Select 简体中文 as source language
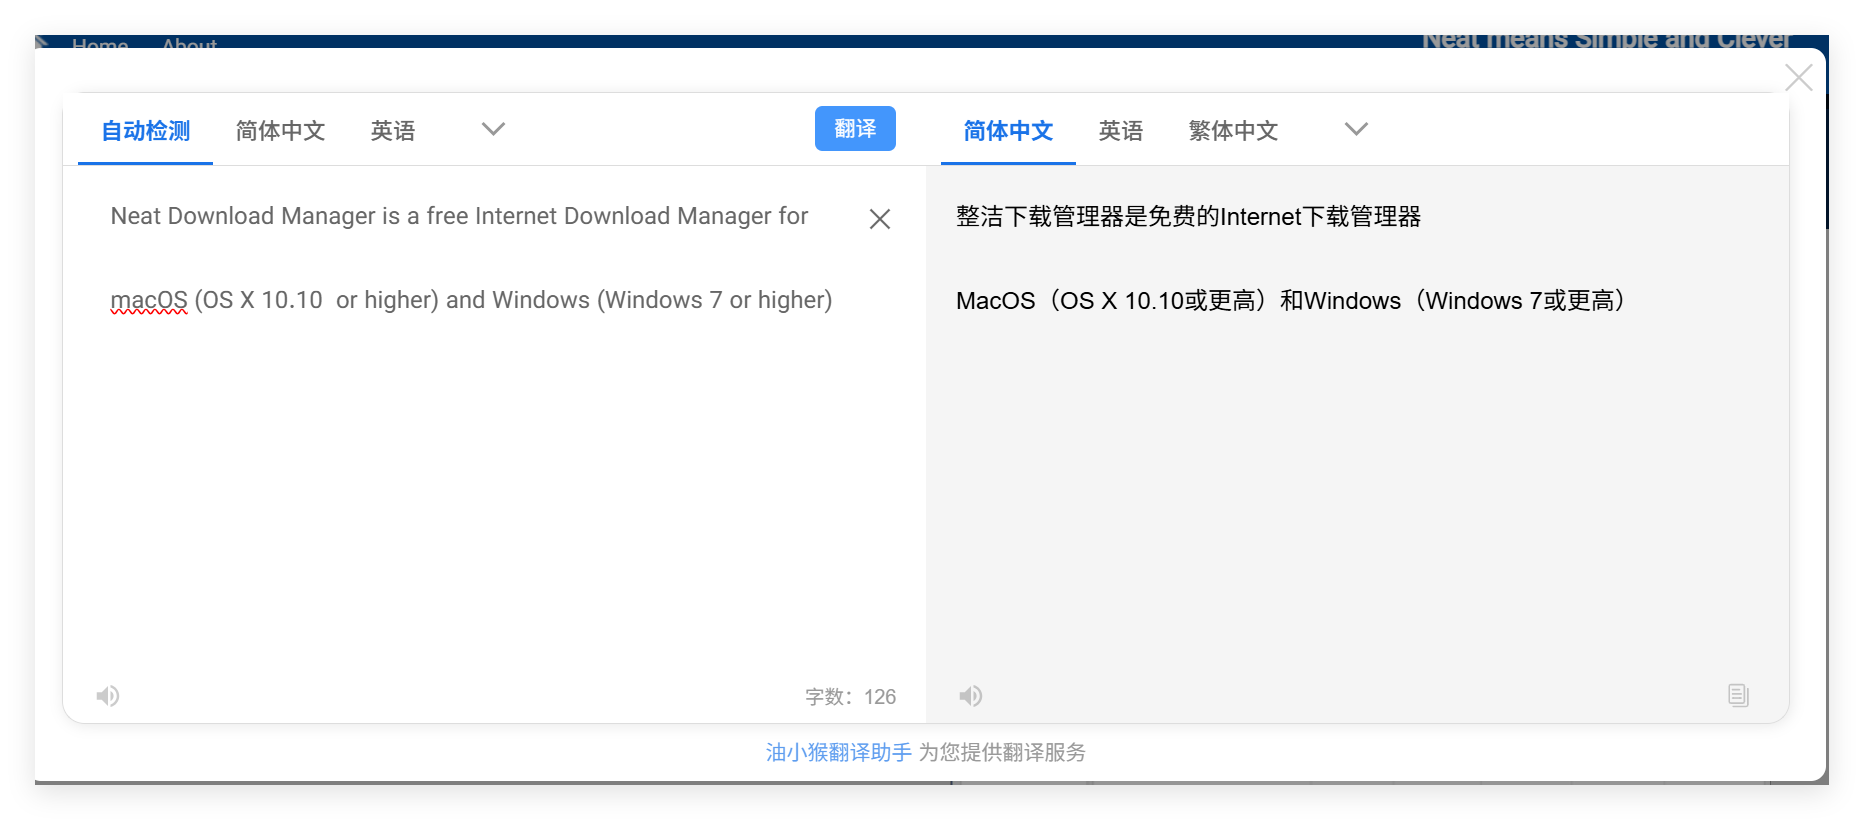The height and width of the screenshot is (820, 1864). (280, 131)
